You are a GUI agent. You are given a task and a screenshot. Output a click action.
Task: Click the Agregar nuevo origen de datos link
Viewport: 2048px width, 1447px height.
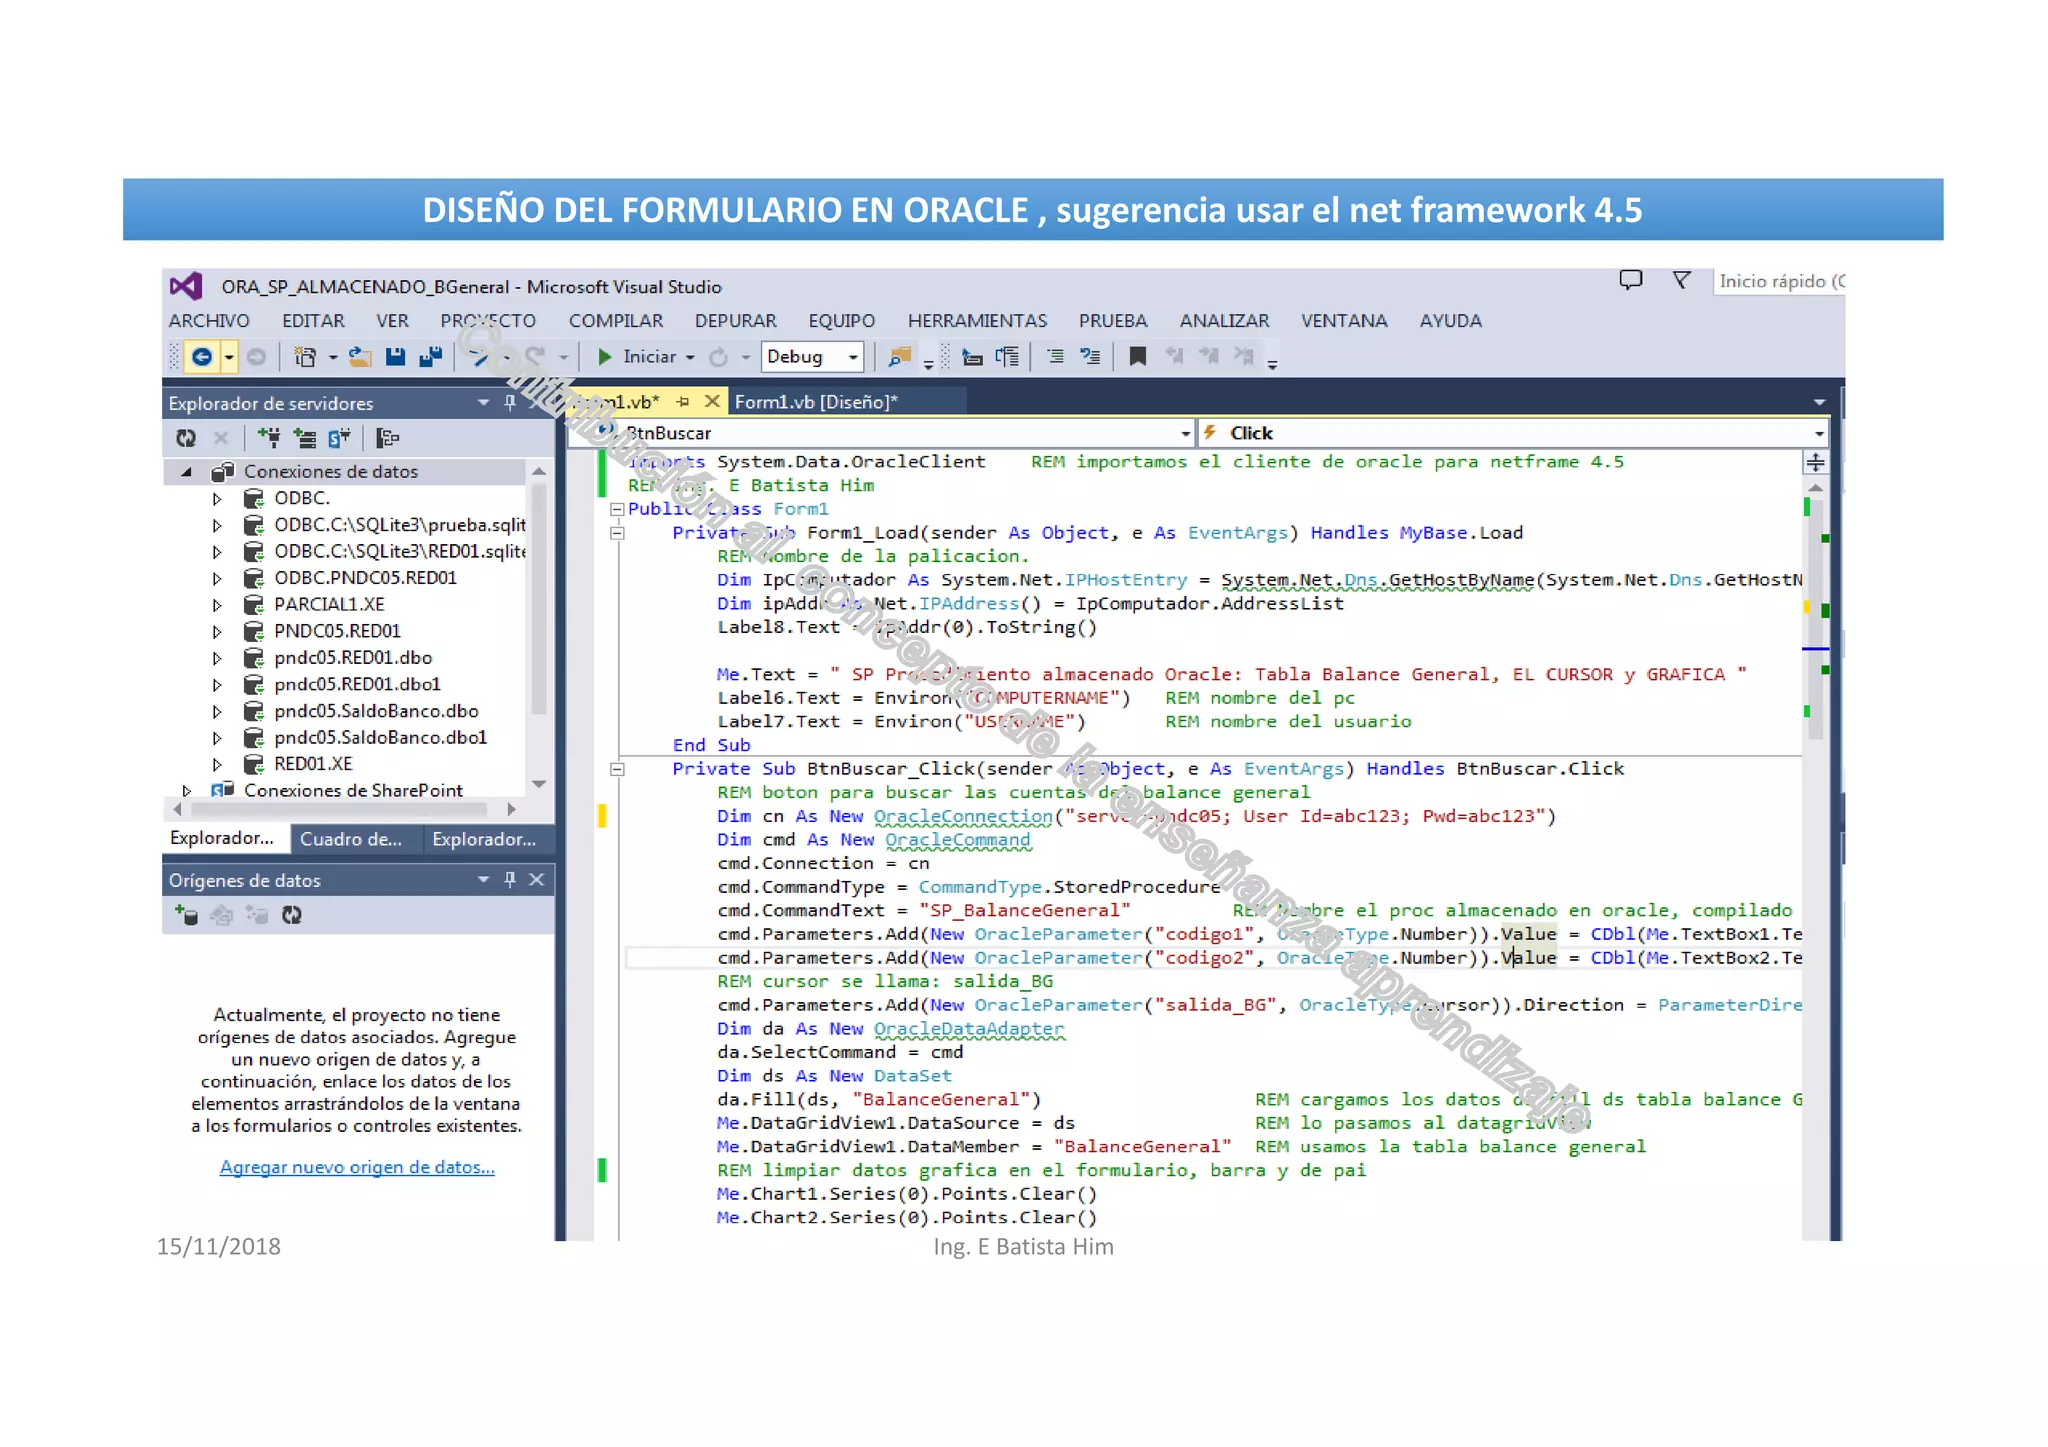point(357,1167)
